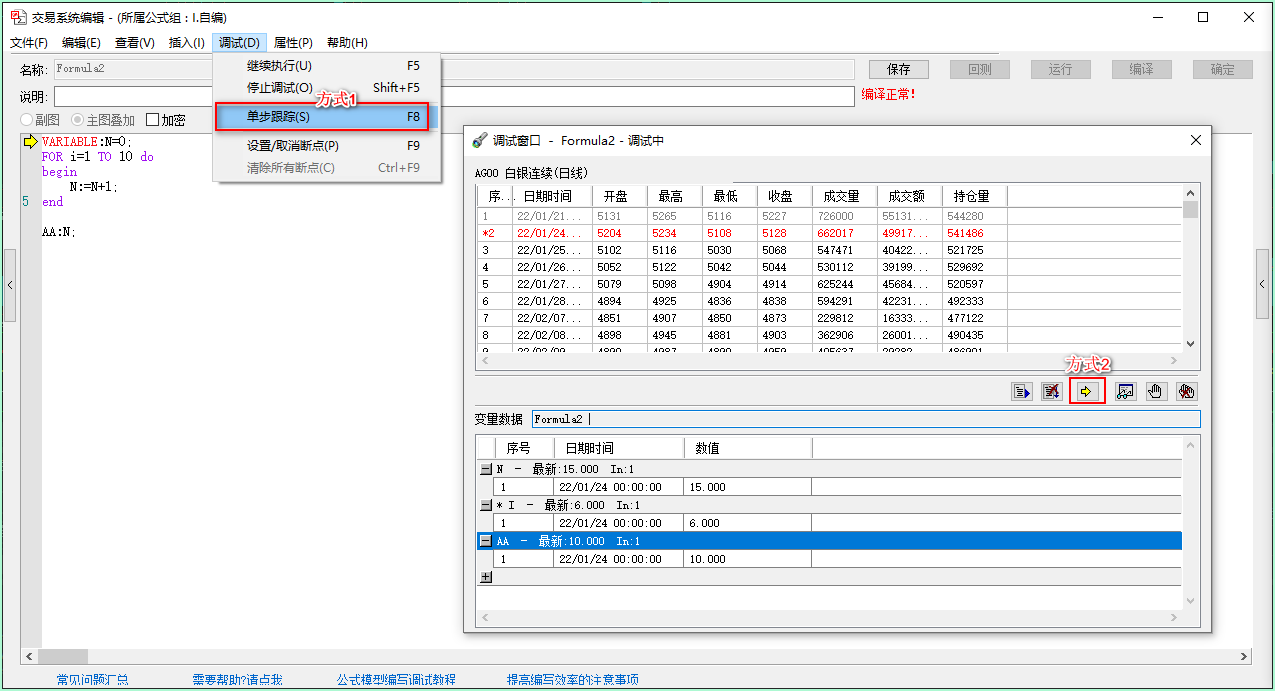This screenshot has height=691, width=1275.
Task: Choose 单步跟踪(S) from debug menu
Action: point(322,117)
